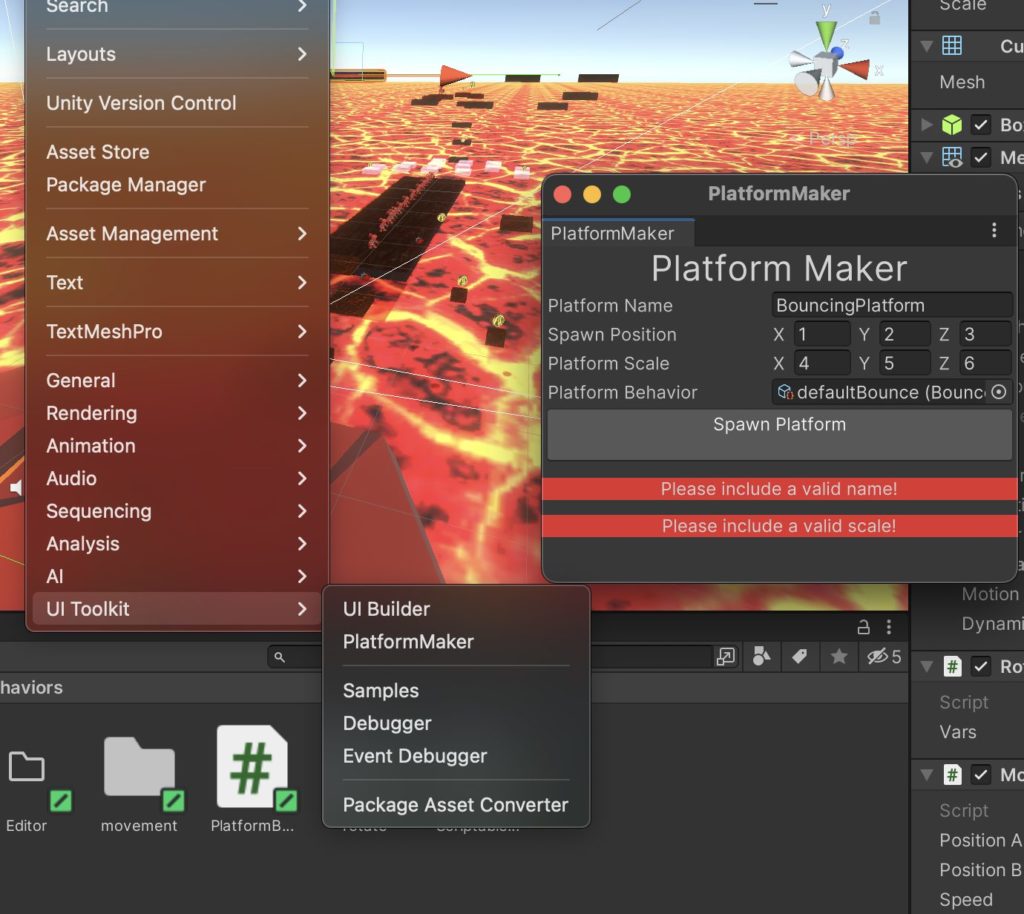The image size is (1024, 914).
Task: Choose Event Debugger in UI Toolkit submenu
Action: pyautogui.click(x=414, y=756)
